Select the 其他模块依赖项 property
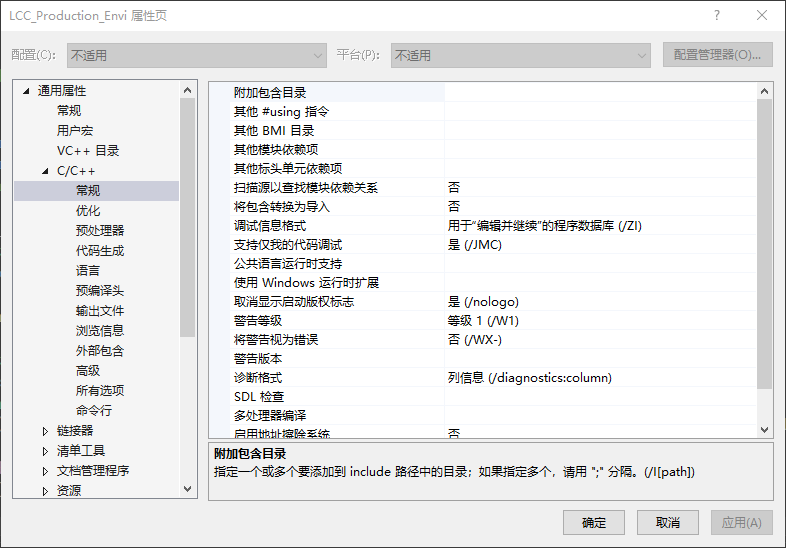This screenshot has height=548, width=786. [x=276, y=150]
